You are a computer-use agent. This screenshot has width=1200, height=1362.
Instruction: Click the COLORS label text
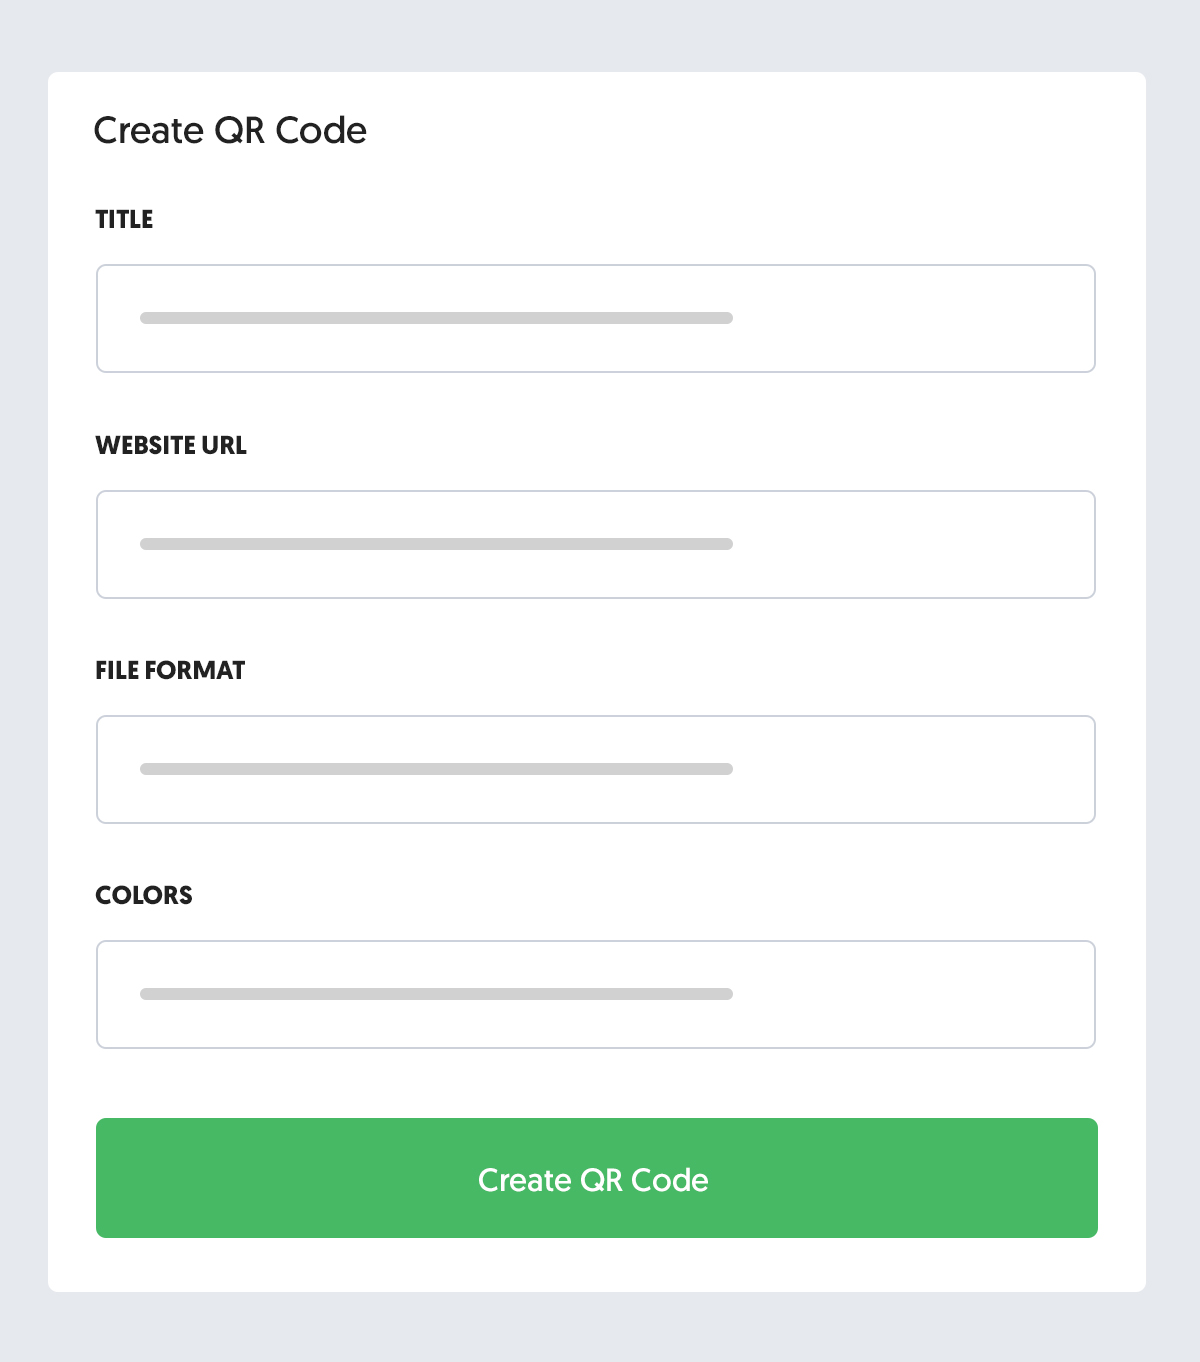click(144, 896)
